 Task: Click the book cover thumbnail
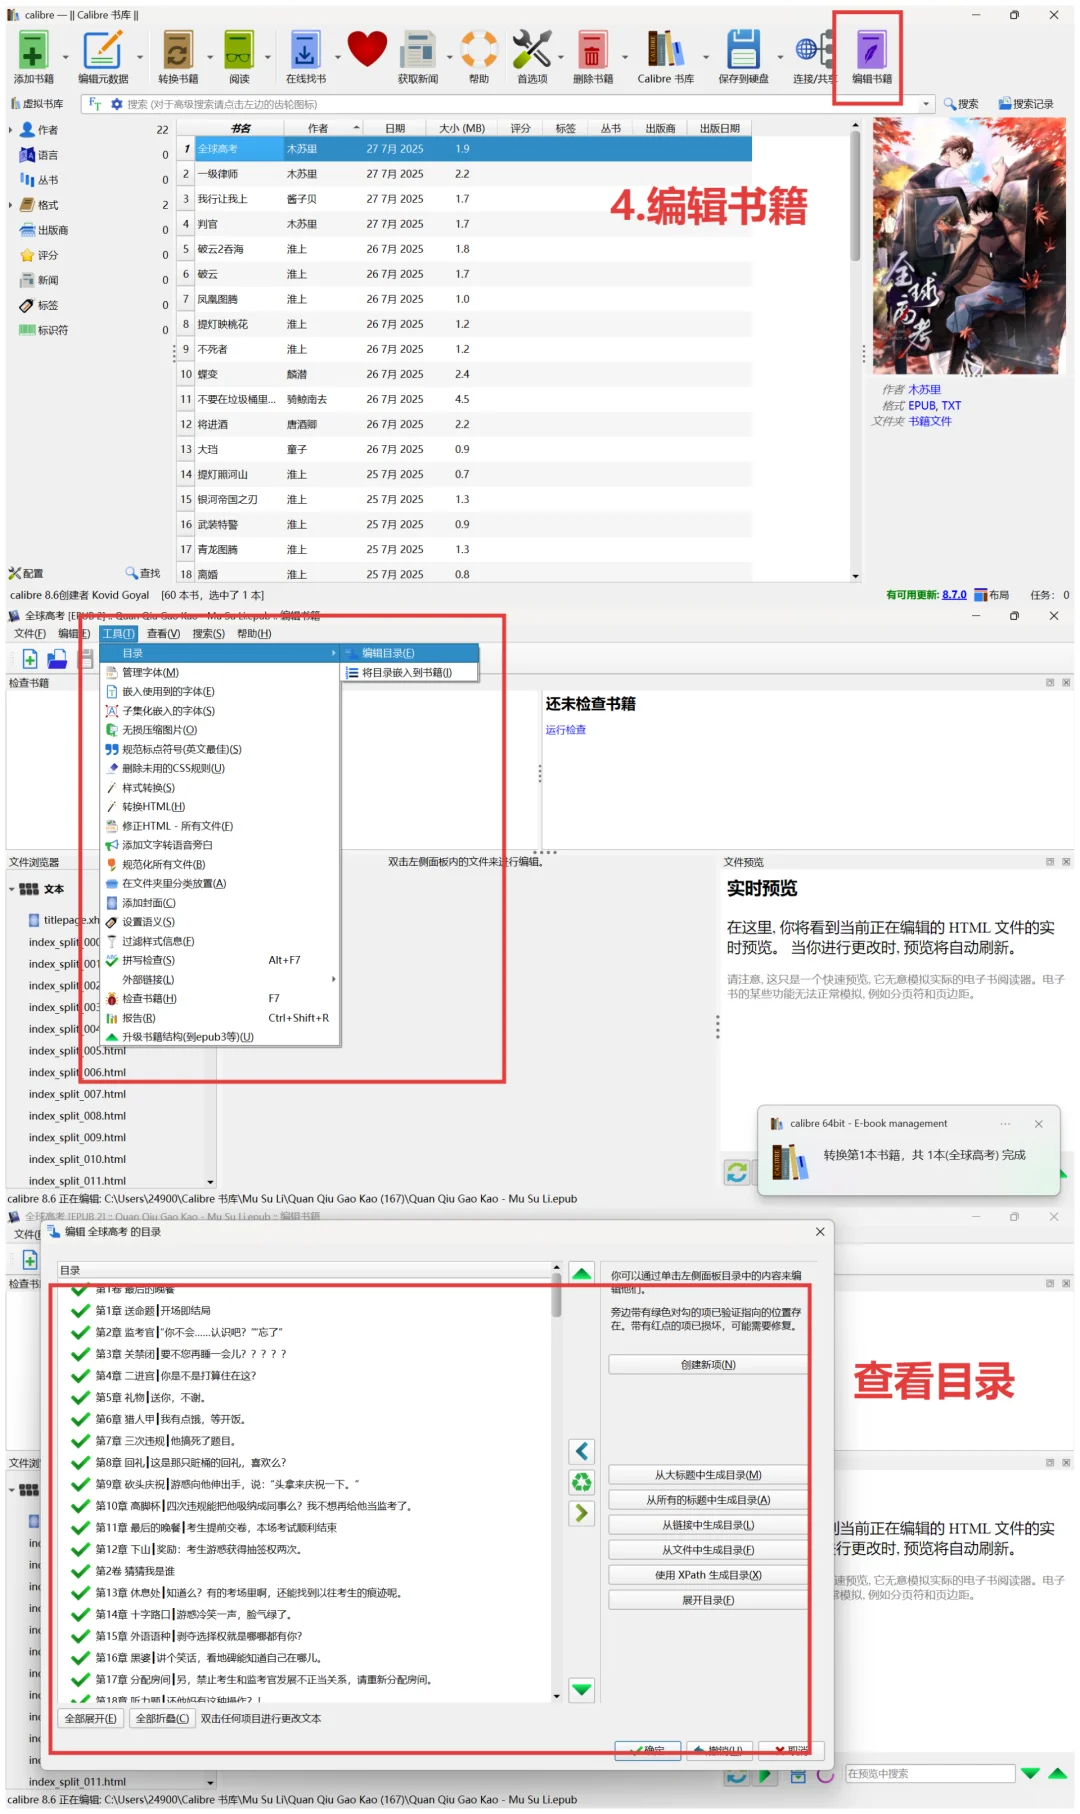point(968,246)
